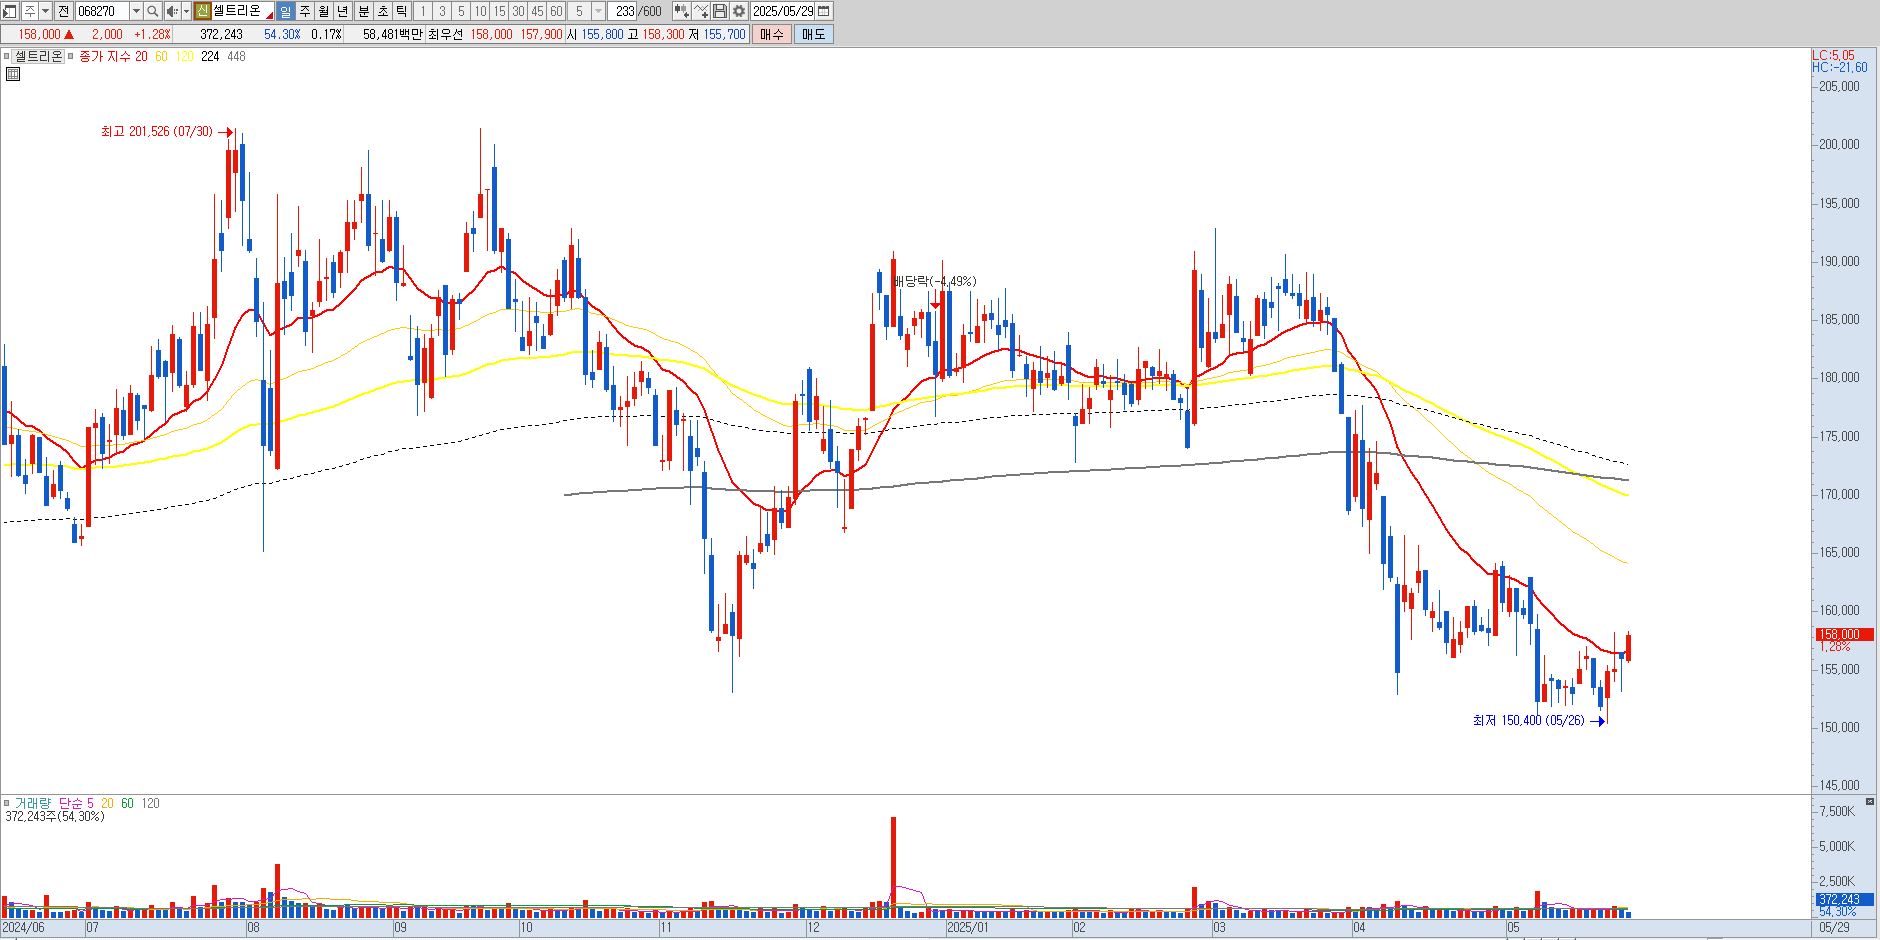
Task: Toggle the volume panel square marker
Action: coord(6,803)
